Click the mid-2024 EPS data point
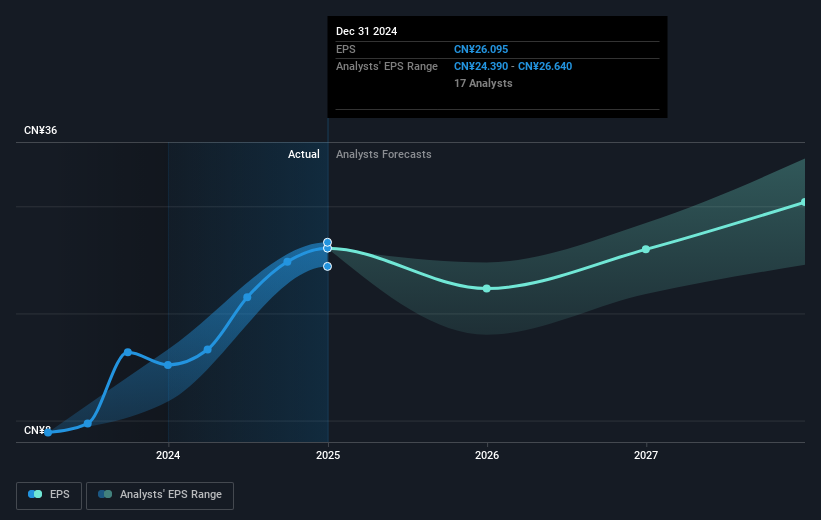Viewport: 821px width, 520px height. click(247, 297)
